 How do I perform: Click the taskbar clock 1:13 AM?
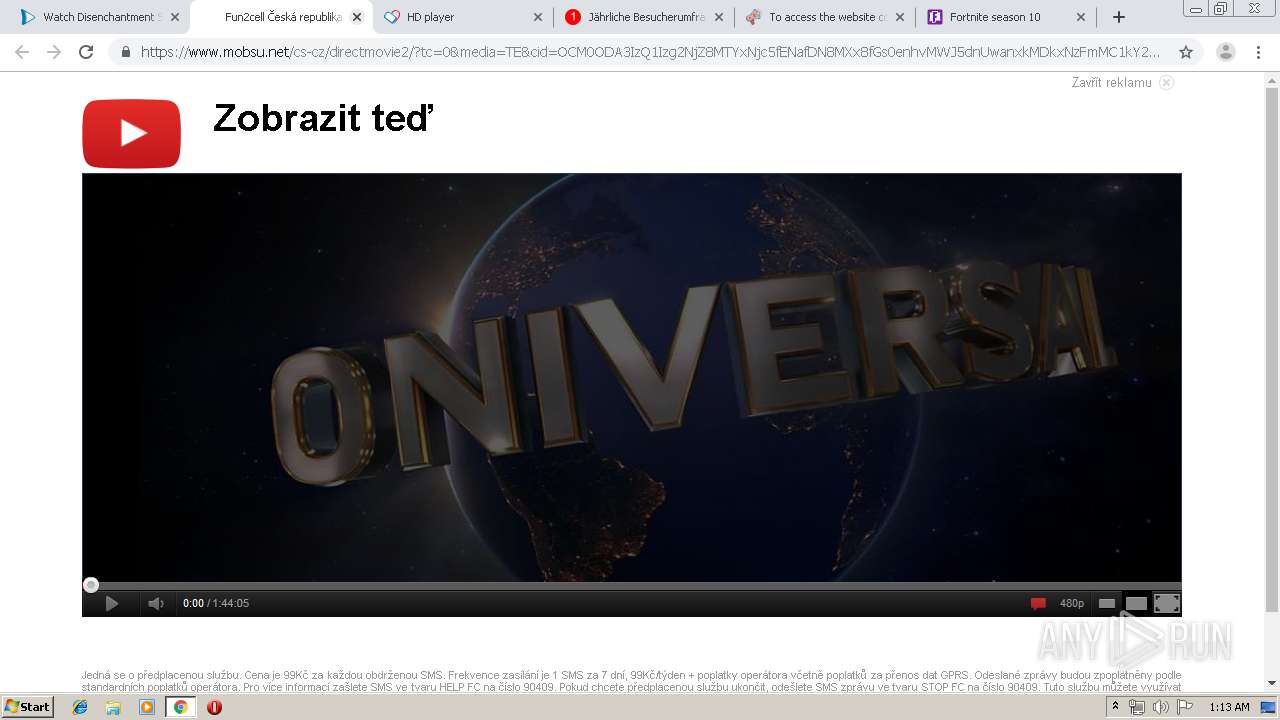tap(1229, 707)
